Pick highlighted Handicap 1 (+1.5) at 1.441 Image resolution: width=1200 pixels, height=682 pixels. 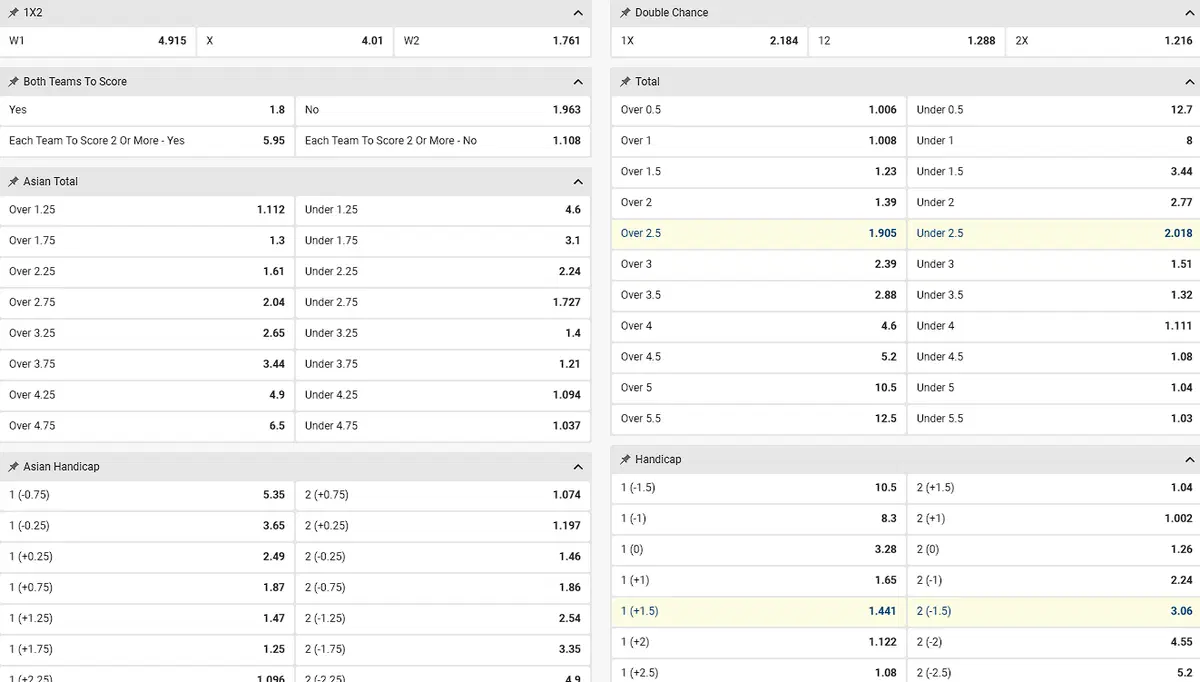758,611
